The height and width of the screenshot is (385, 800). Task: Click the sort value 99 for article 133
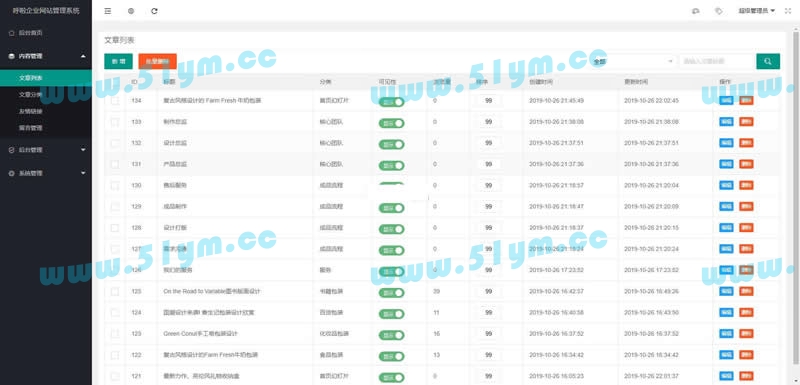(488, 122)
